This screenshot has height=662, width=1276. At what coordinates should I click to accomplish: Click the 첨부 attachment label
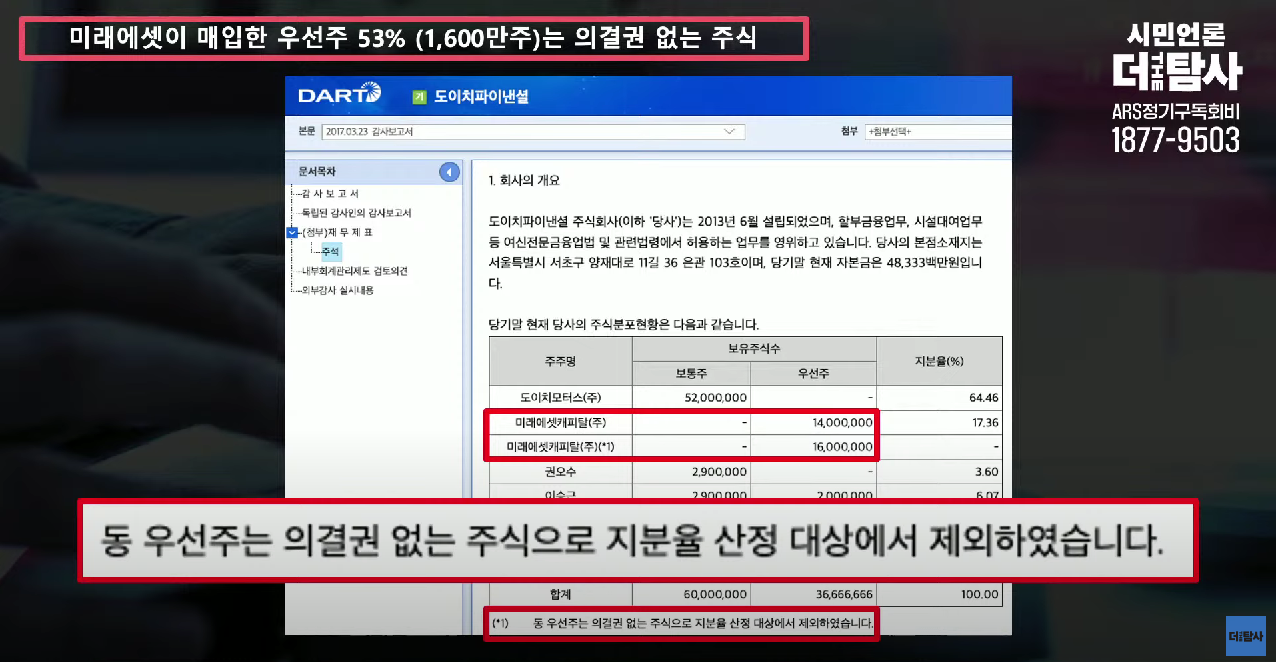pyautogui.click(x=847, y=130)
